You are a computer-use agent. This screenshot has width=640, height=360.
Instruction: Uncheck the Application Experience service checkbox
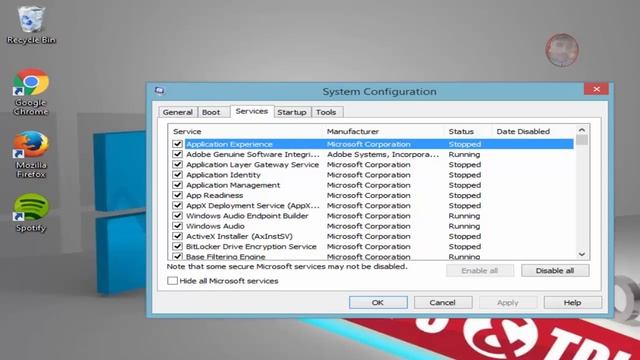tap(177, 144)
